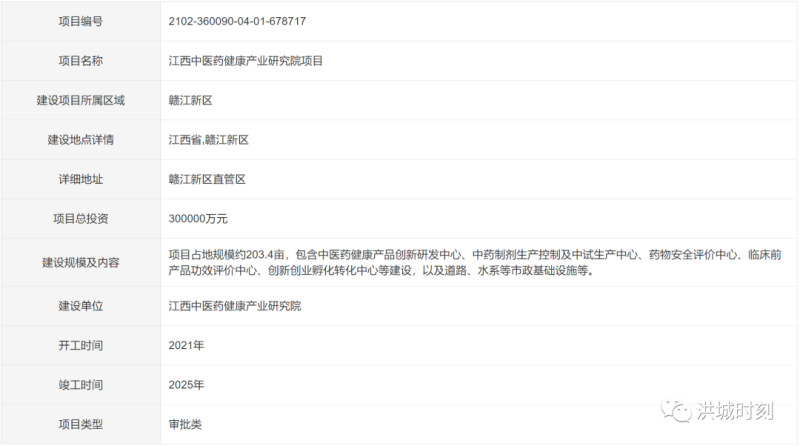Click the 项目编号 label cell

(81, 21)
